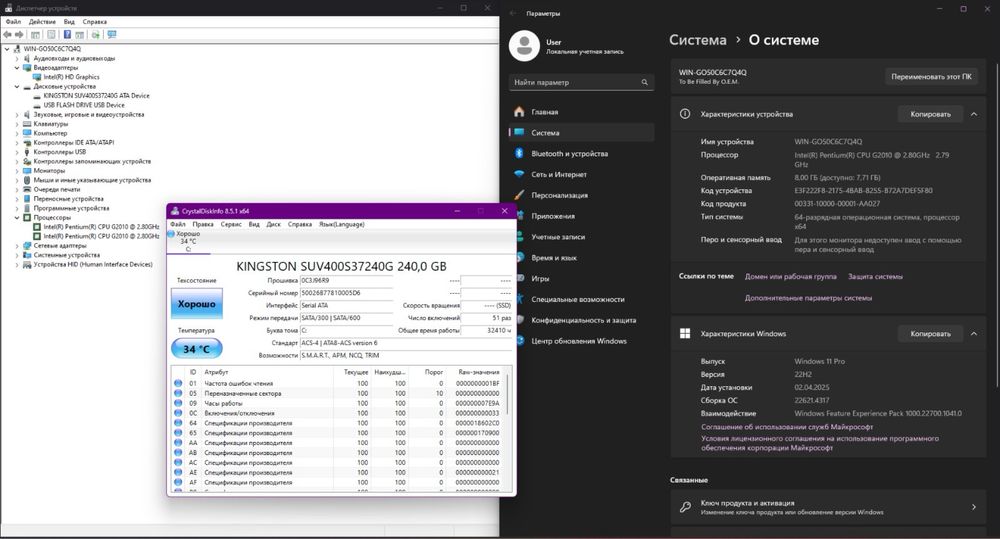Click the KINGSTON SUV400S37240G ATA Device drive icon
This screenshot has height=539, width=1000.
[x=37, y=96]
